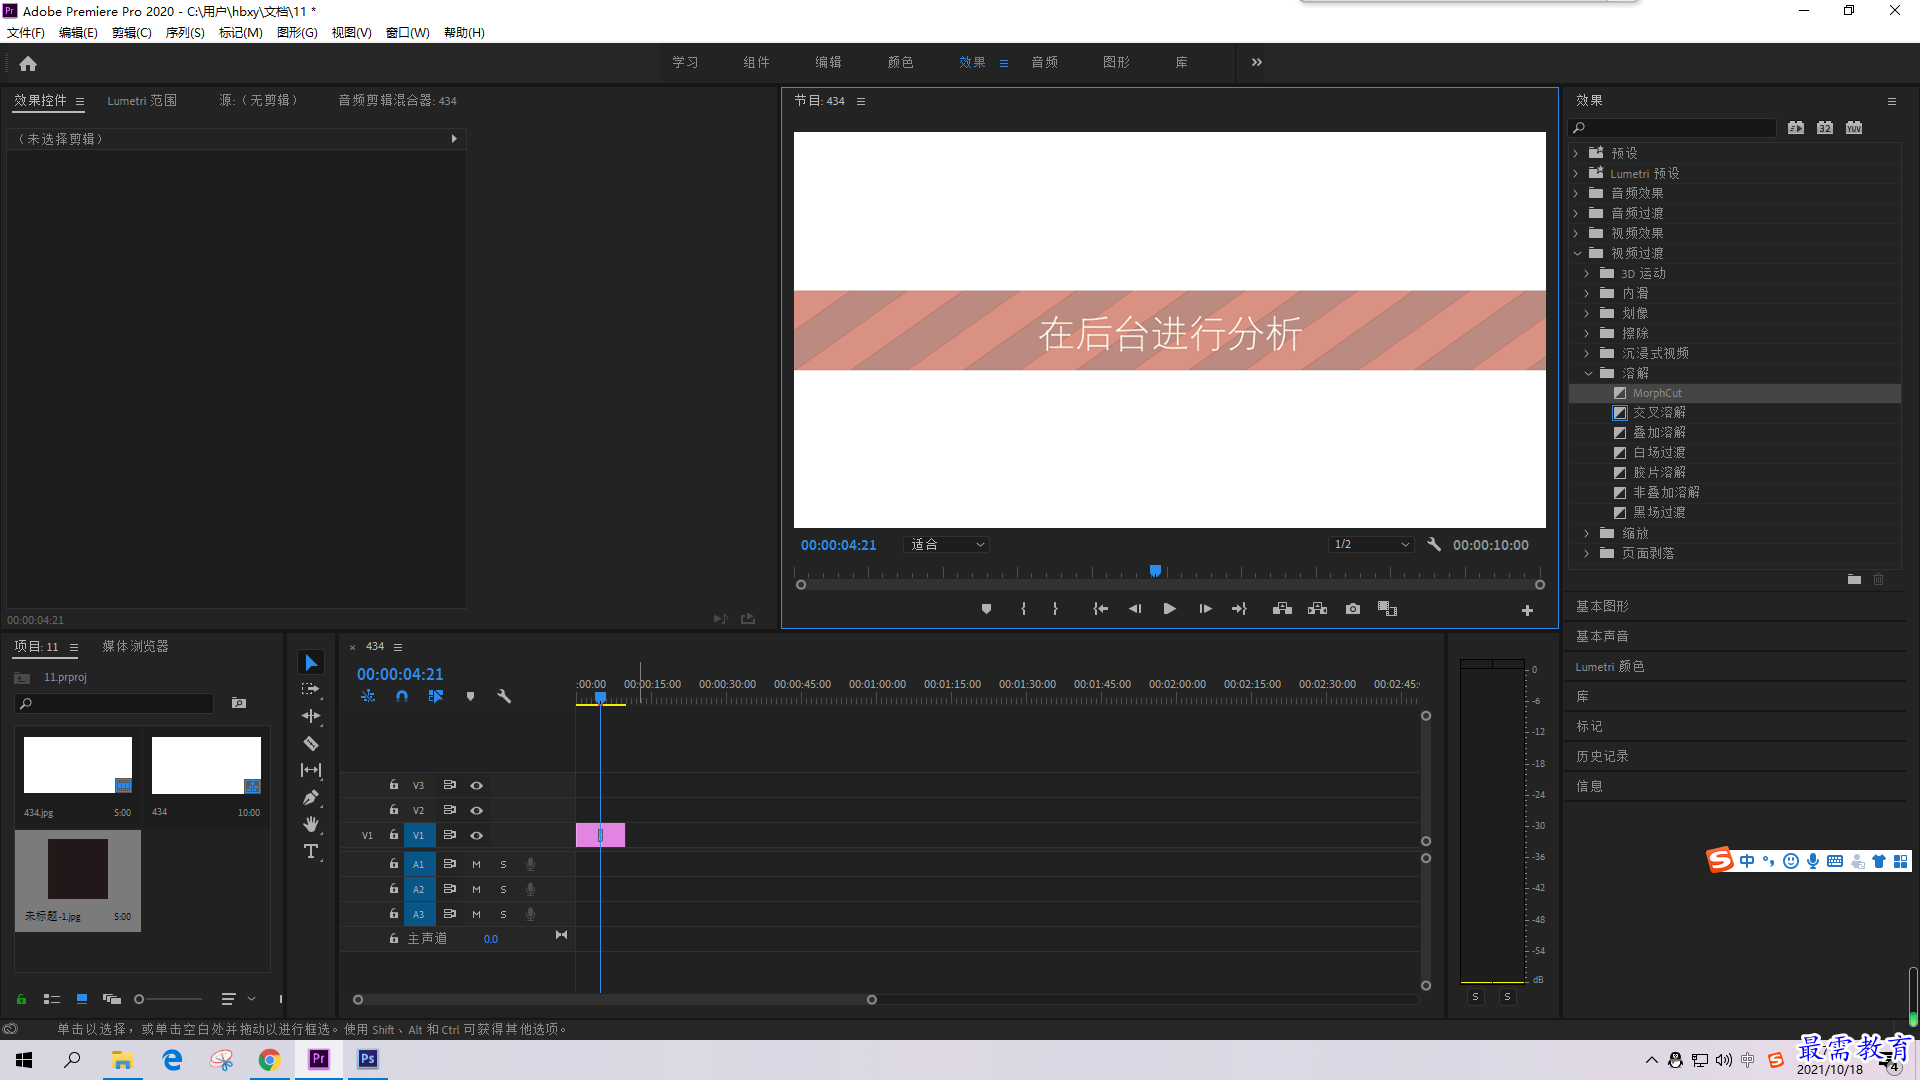Open the 基本图形 panel
Image resolution: width=1920 pixels, height=1080 pixels.
tap(1602, 606)
